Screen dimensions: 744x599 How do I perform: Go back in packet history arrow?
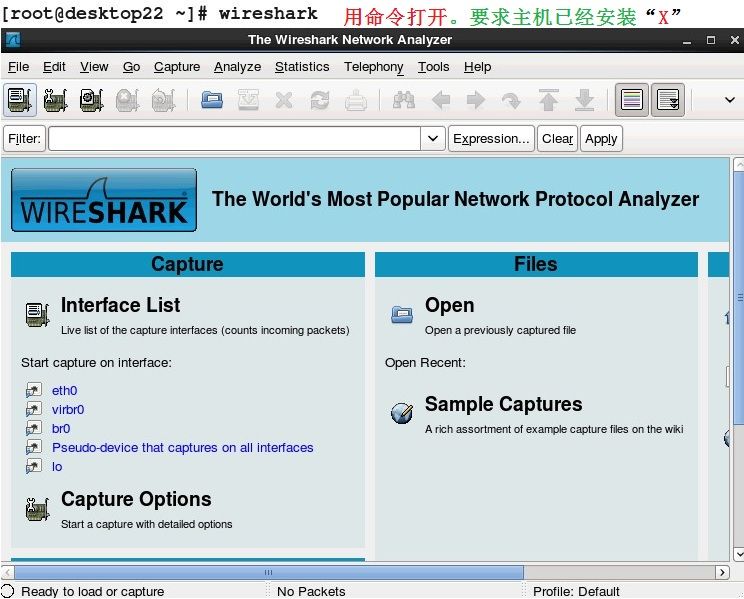(x=441, y=100)
